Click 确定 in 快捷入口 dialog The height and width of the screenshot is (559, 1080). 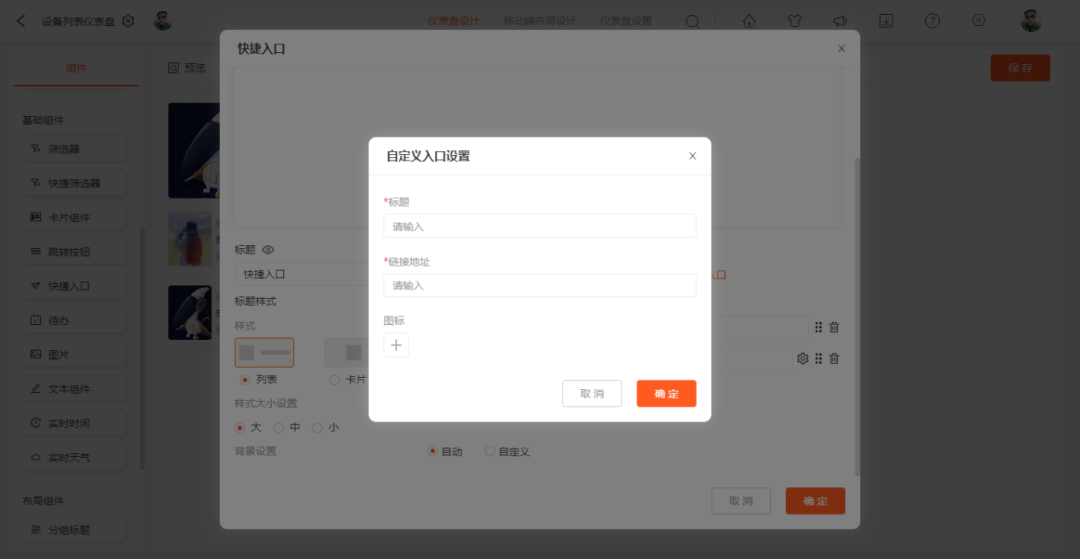816,500
